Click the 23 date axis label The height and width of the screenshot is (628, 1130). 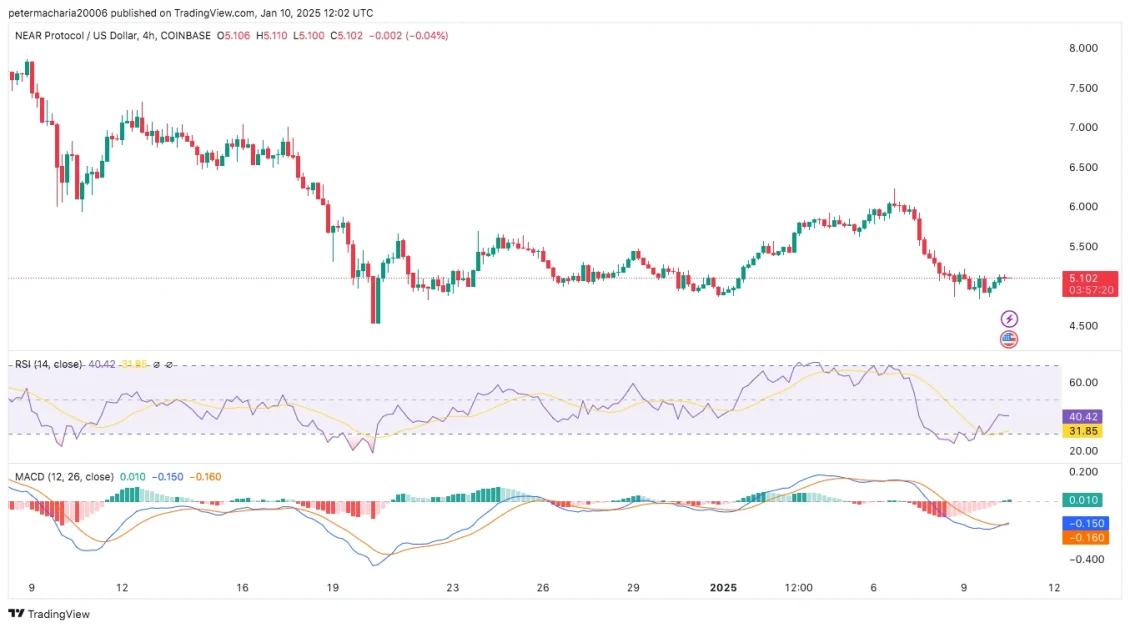pos(453,588)
